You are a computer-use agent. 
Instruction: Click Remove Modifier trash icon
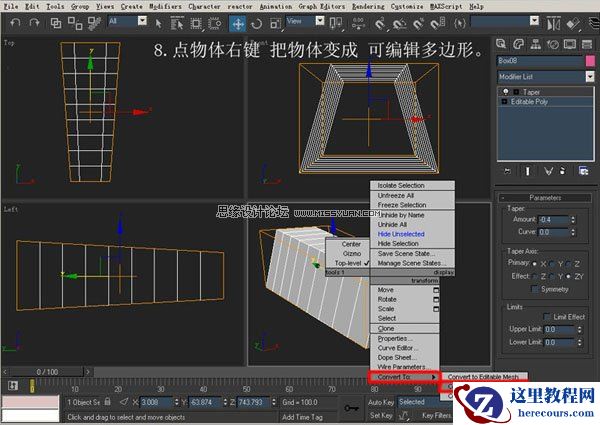[562, 171]
